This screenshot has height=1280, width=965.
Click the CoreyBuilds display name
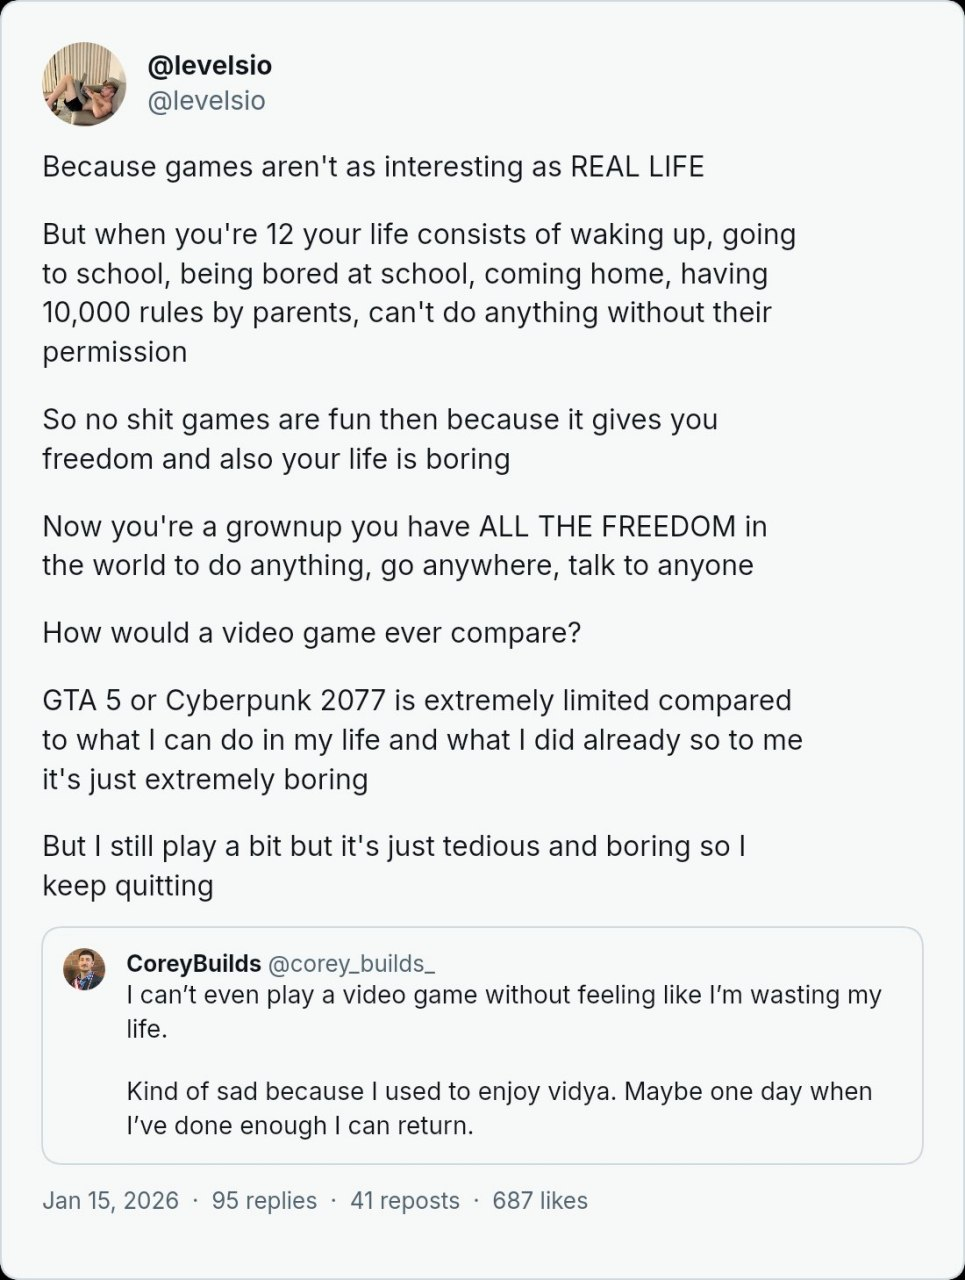pyautogui.click(x=194, y=963)
